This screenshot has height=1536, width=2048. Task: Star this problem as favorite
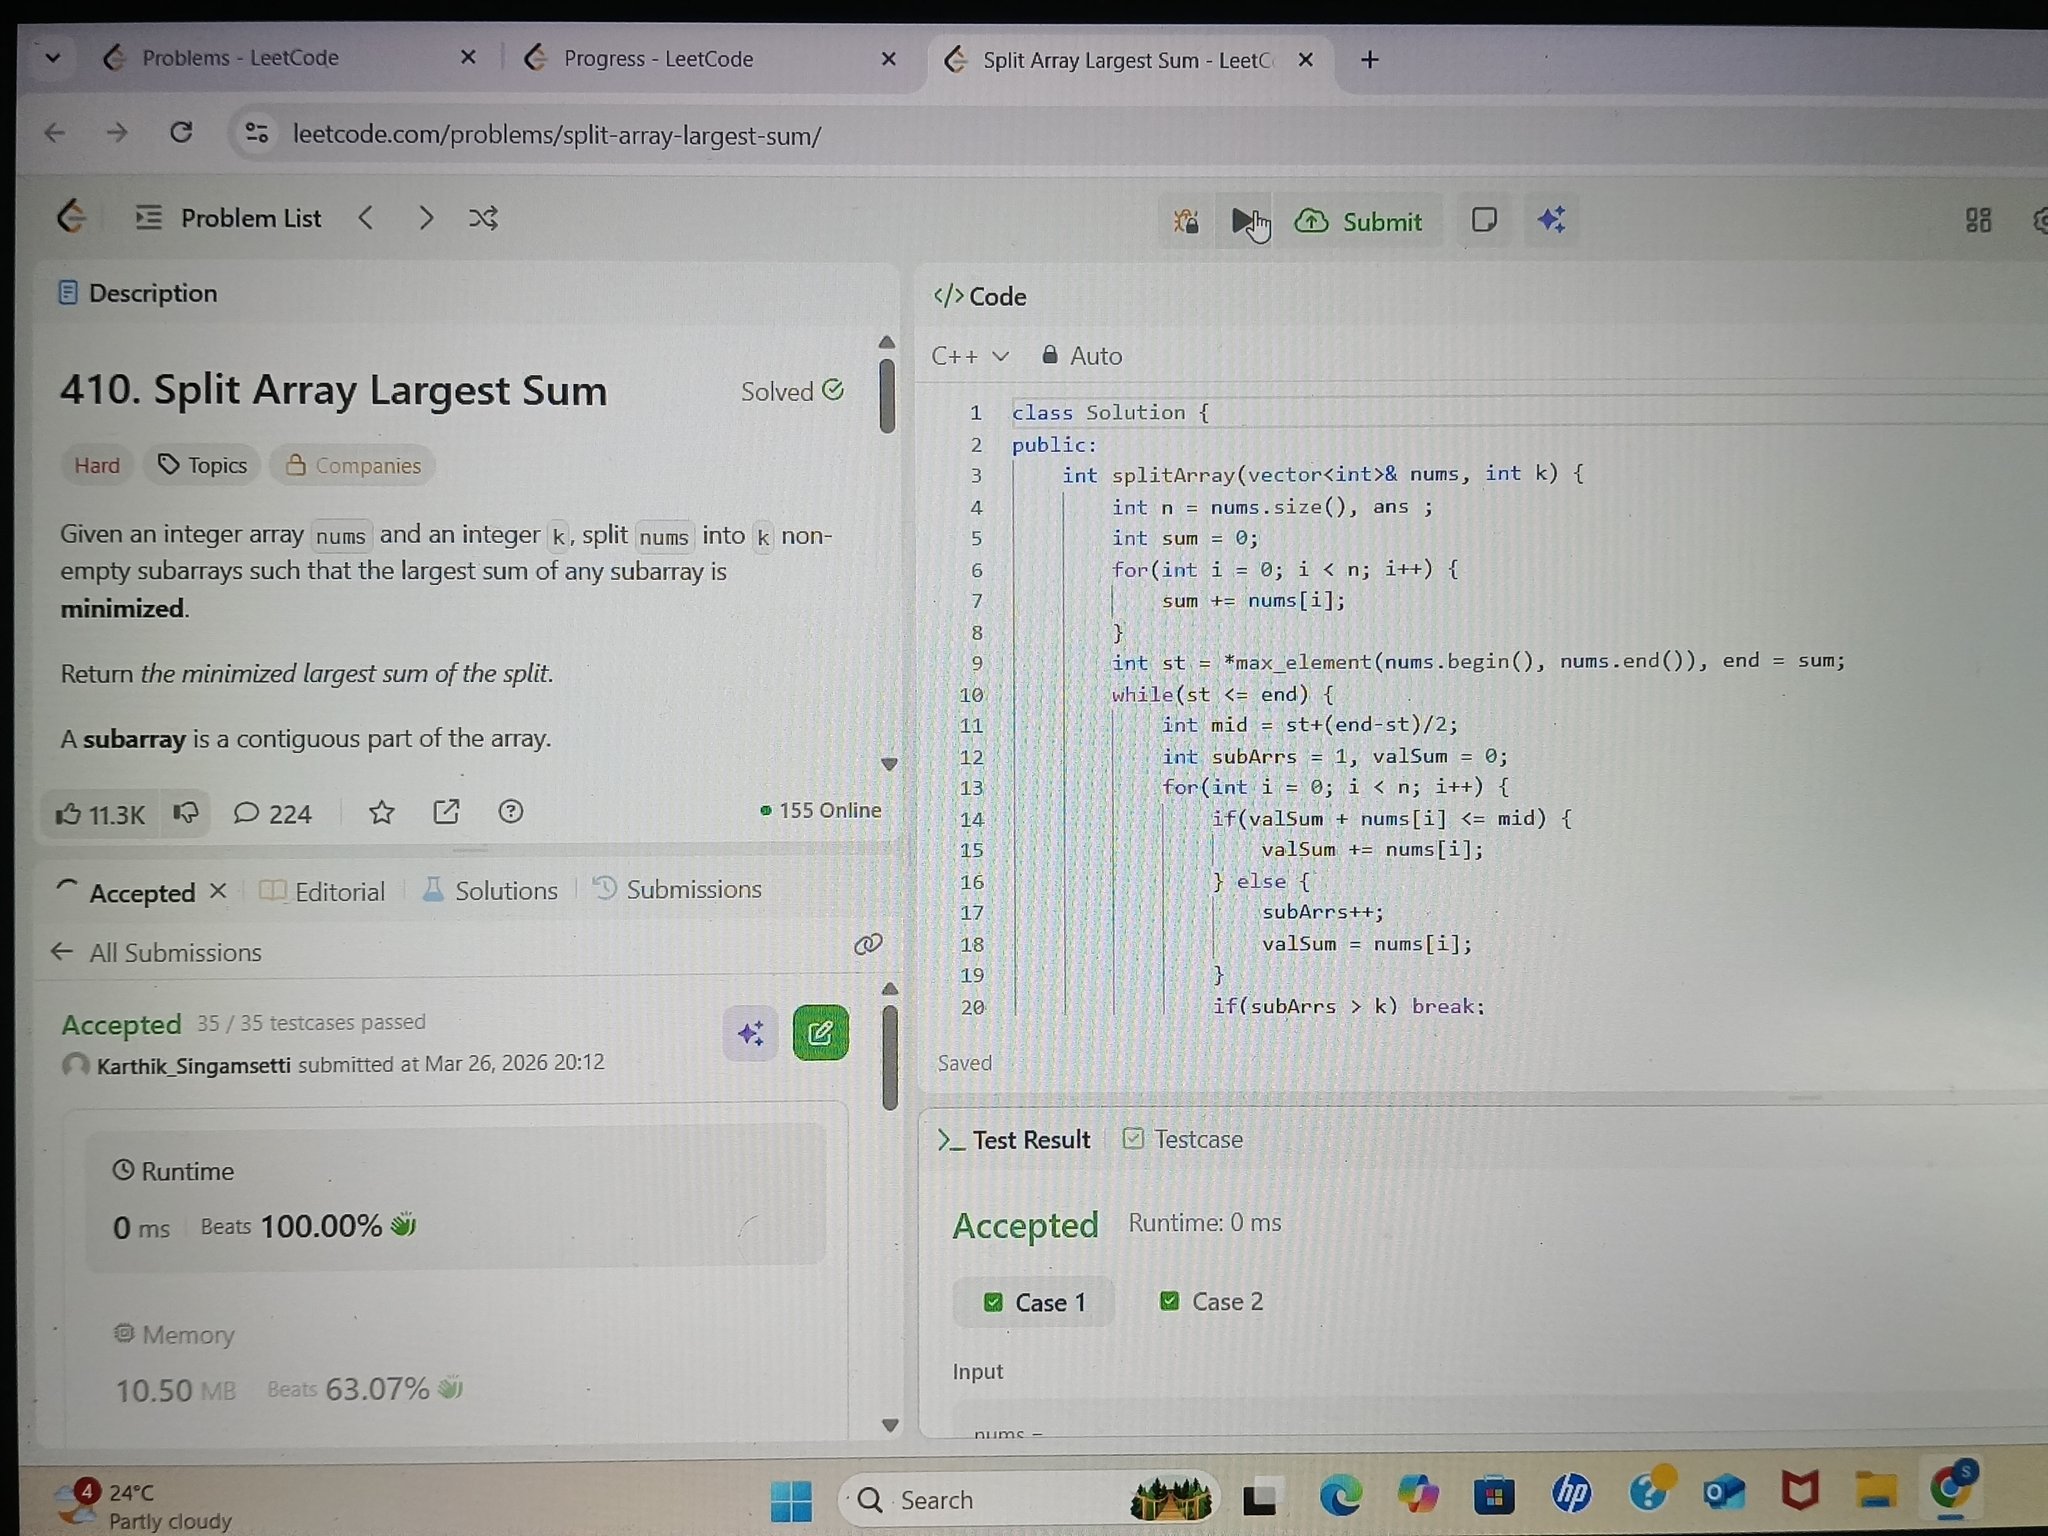point(381,812)
